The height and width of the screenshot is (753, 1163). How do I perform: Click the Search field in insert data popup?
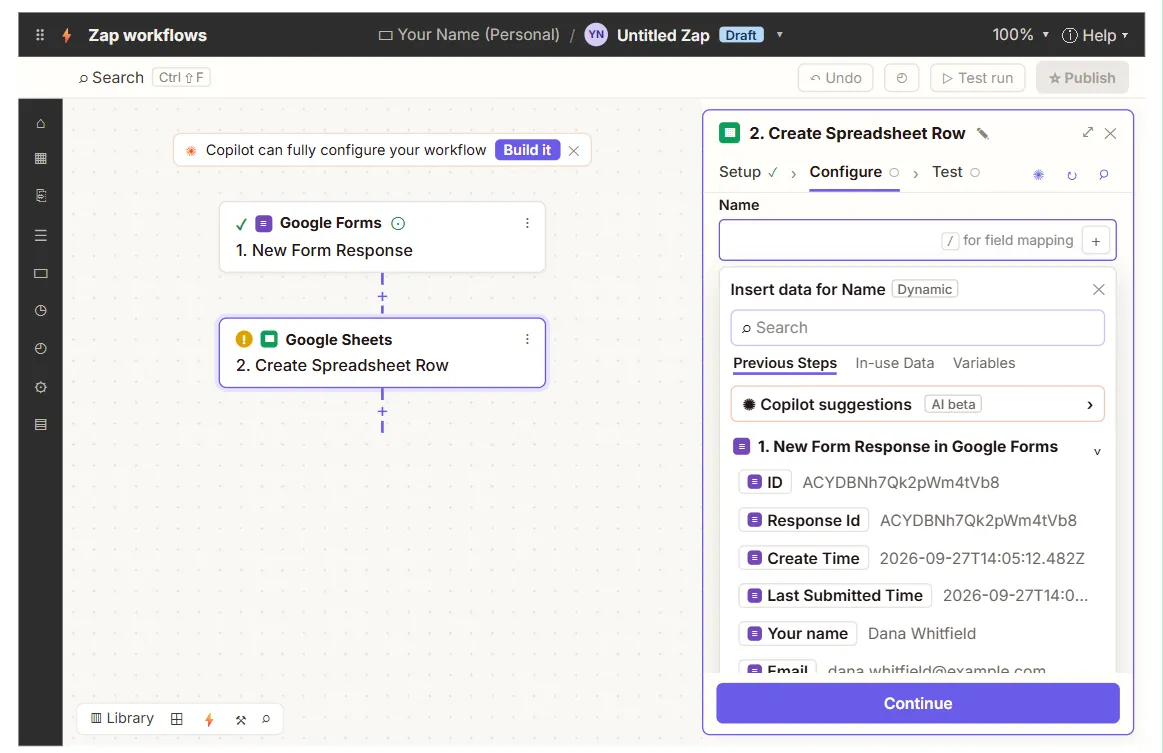coord(917,328)
